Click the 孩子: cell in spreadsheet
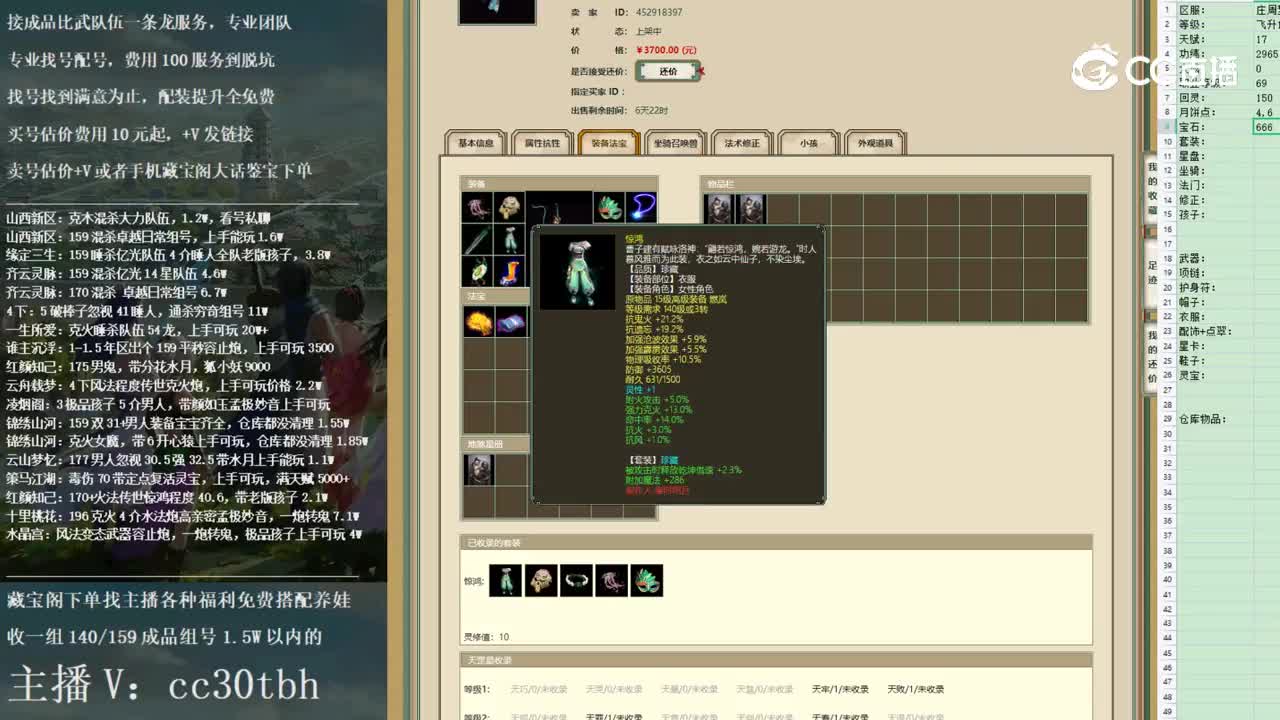This screenshot has width=1280, height=720. point(1214,215)
